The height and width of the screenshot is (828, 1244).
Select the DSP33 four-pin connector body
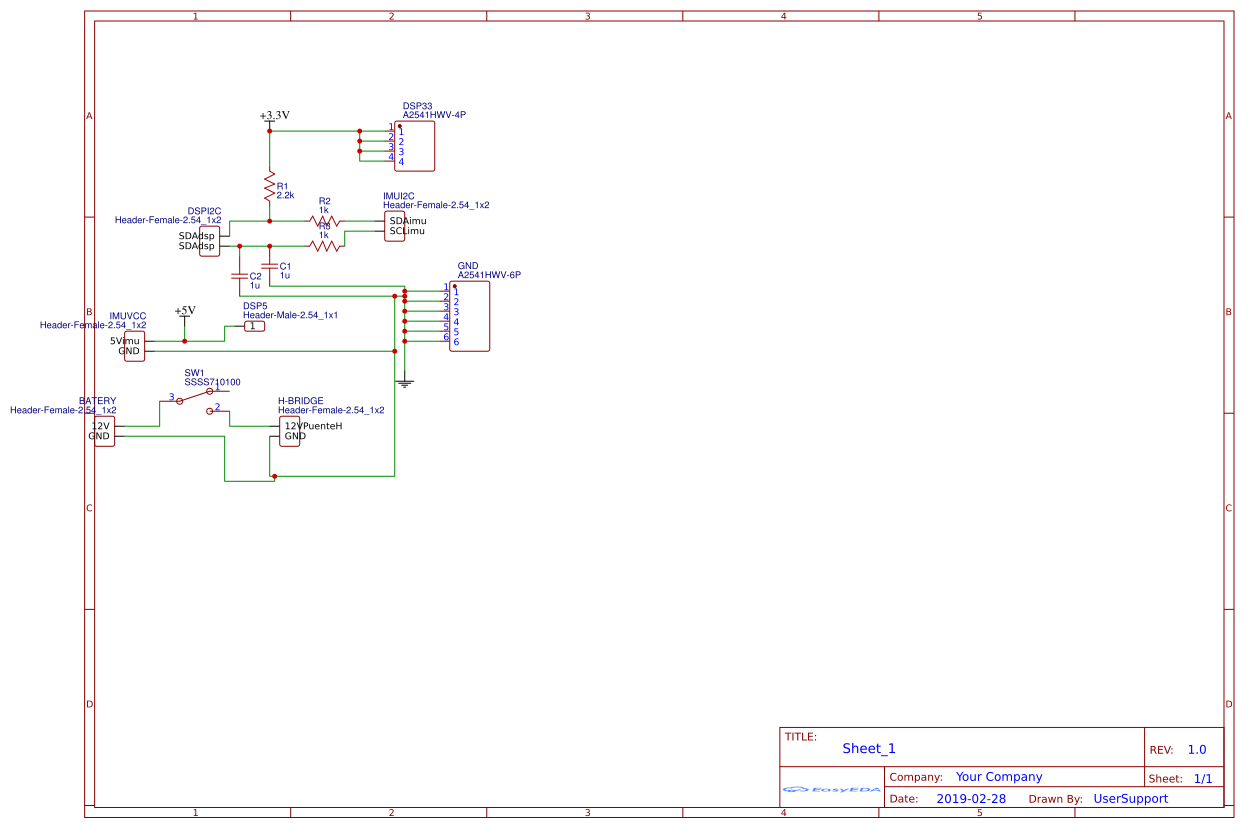[414, 146]
